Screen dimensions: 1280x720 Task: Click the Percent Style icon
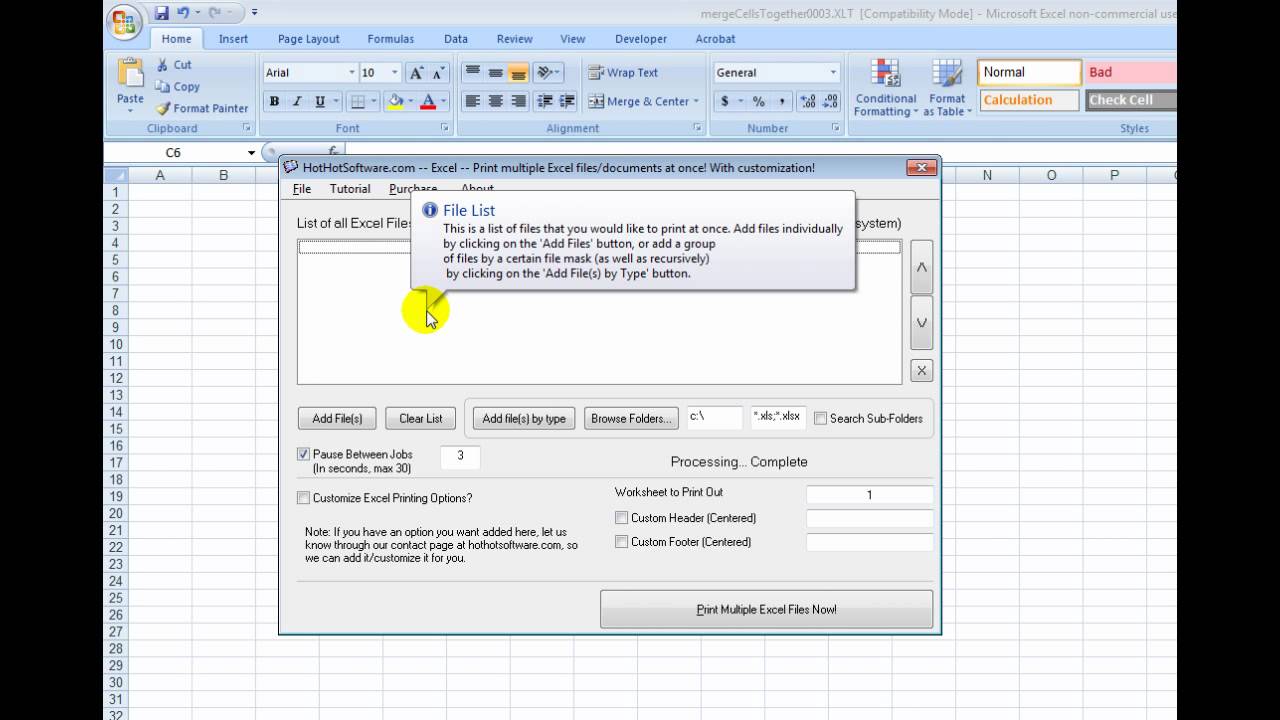click(759, 101)
